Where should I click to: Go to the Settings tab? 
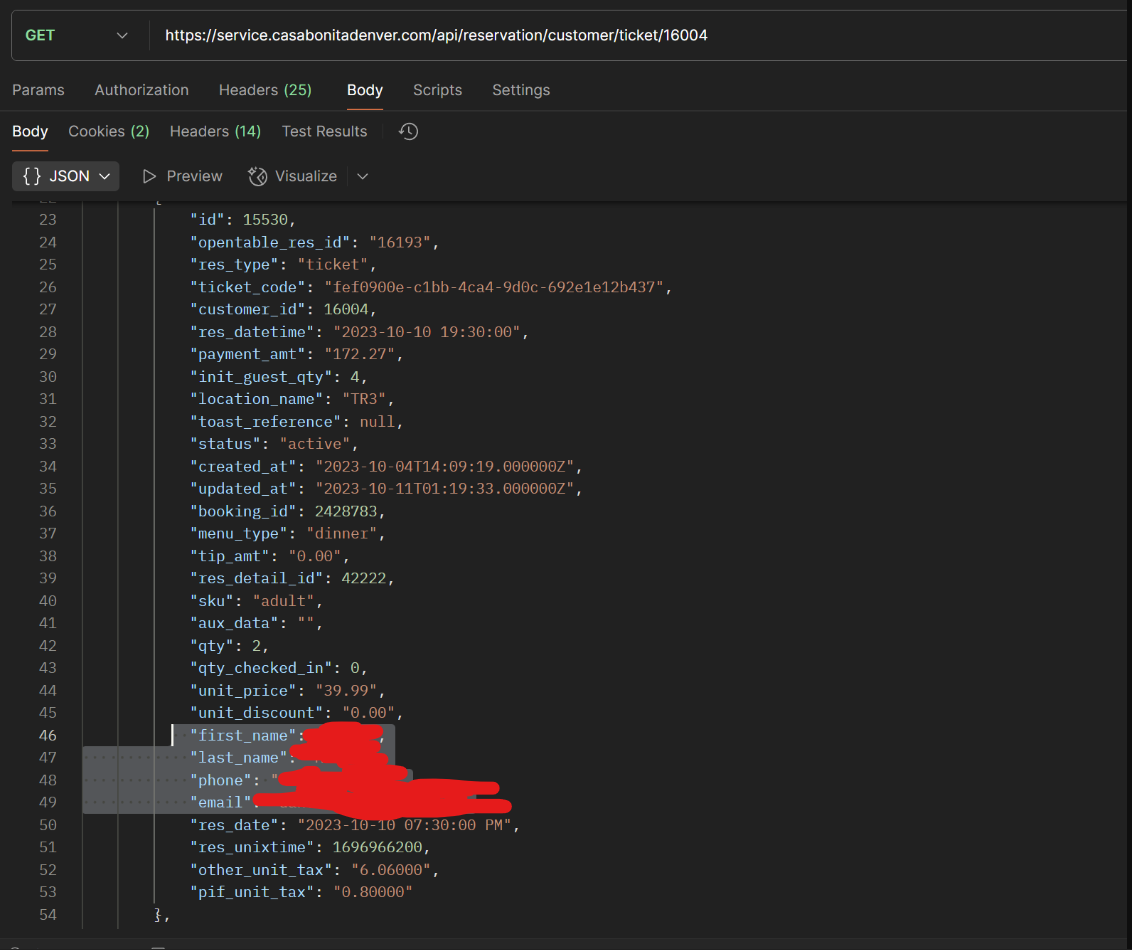tap(521, 90)
